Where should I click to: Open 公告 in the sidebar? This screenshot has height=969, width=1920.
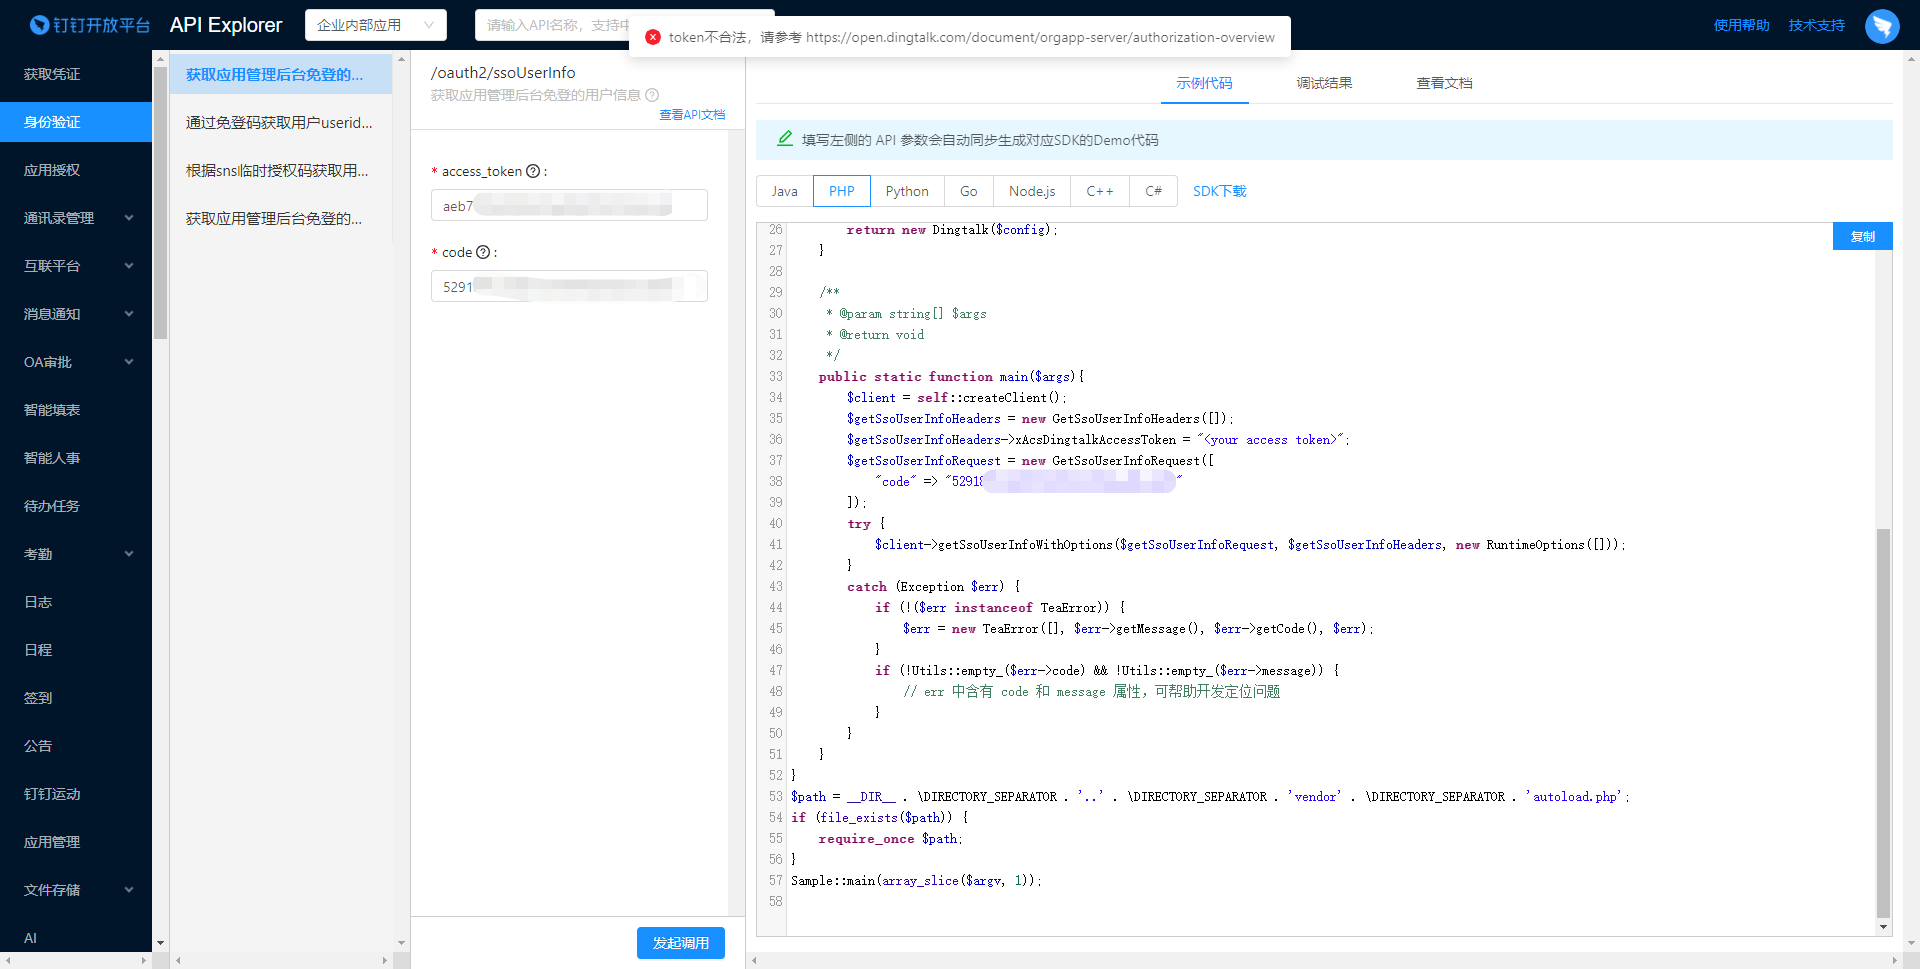(76, 746)
